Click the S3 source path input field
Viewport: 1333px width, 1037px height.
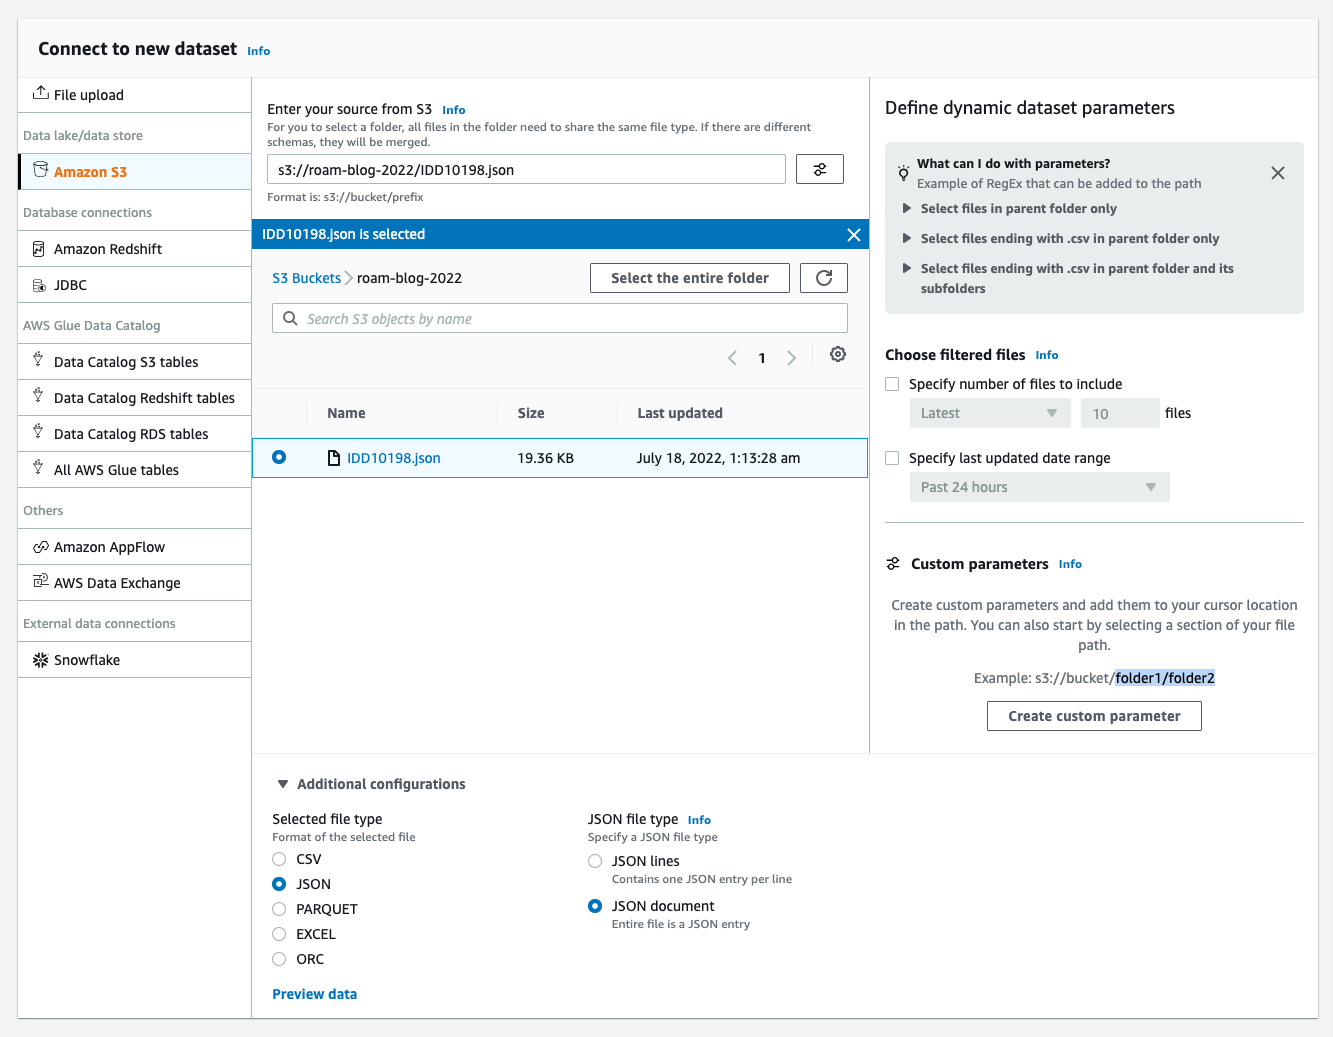pos(526,169)
